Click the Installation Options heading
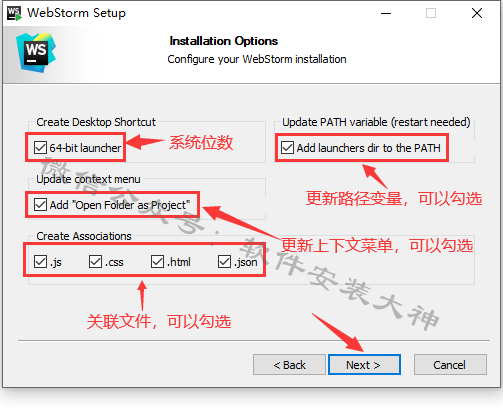The width and height of the screenshot is (503, 411). (224, 41)
